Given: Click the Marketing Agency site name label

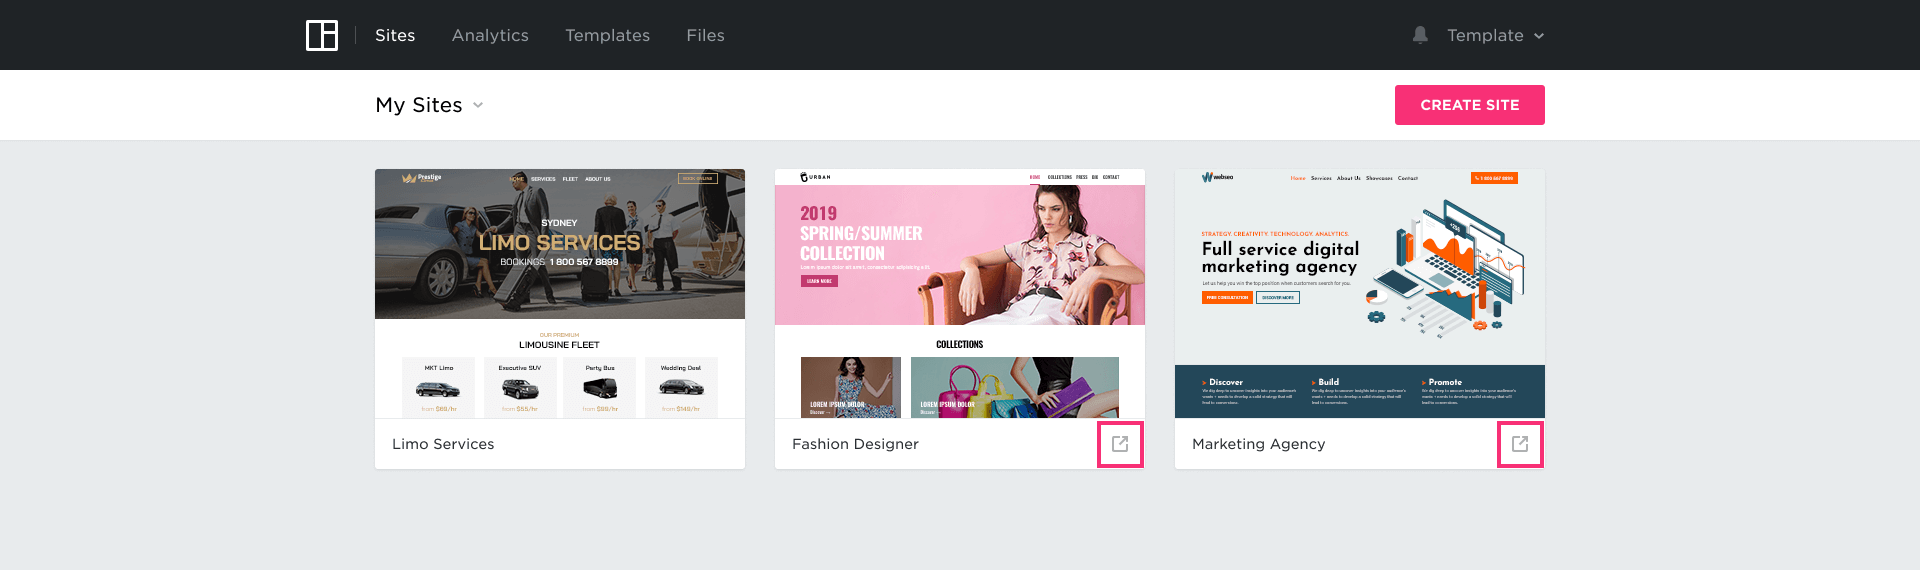Looking at the screenshot, I should (x=1258, y=444).
